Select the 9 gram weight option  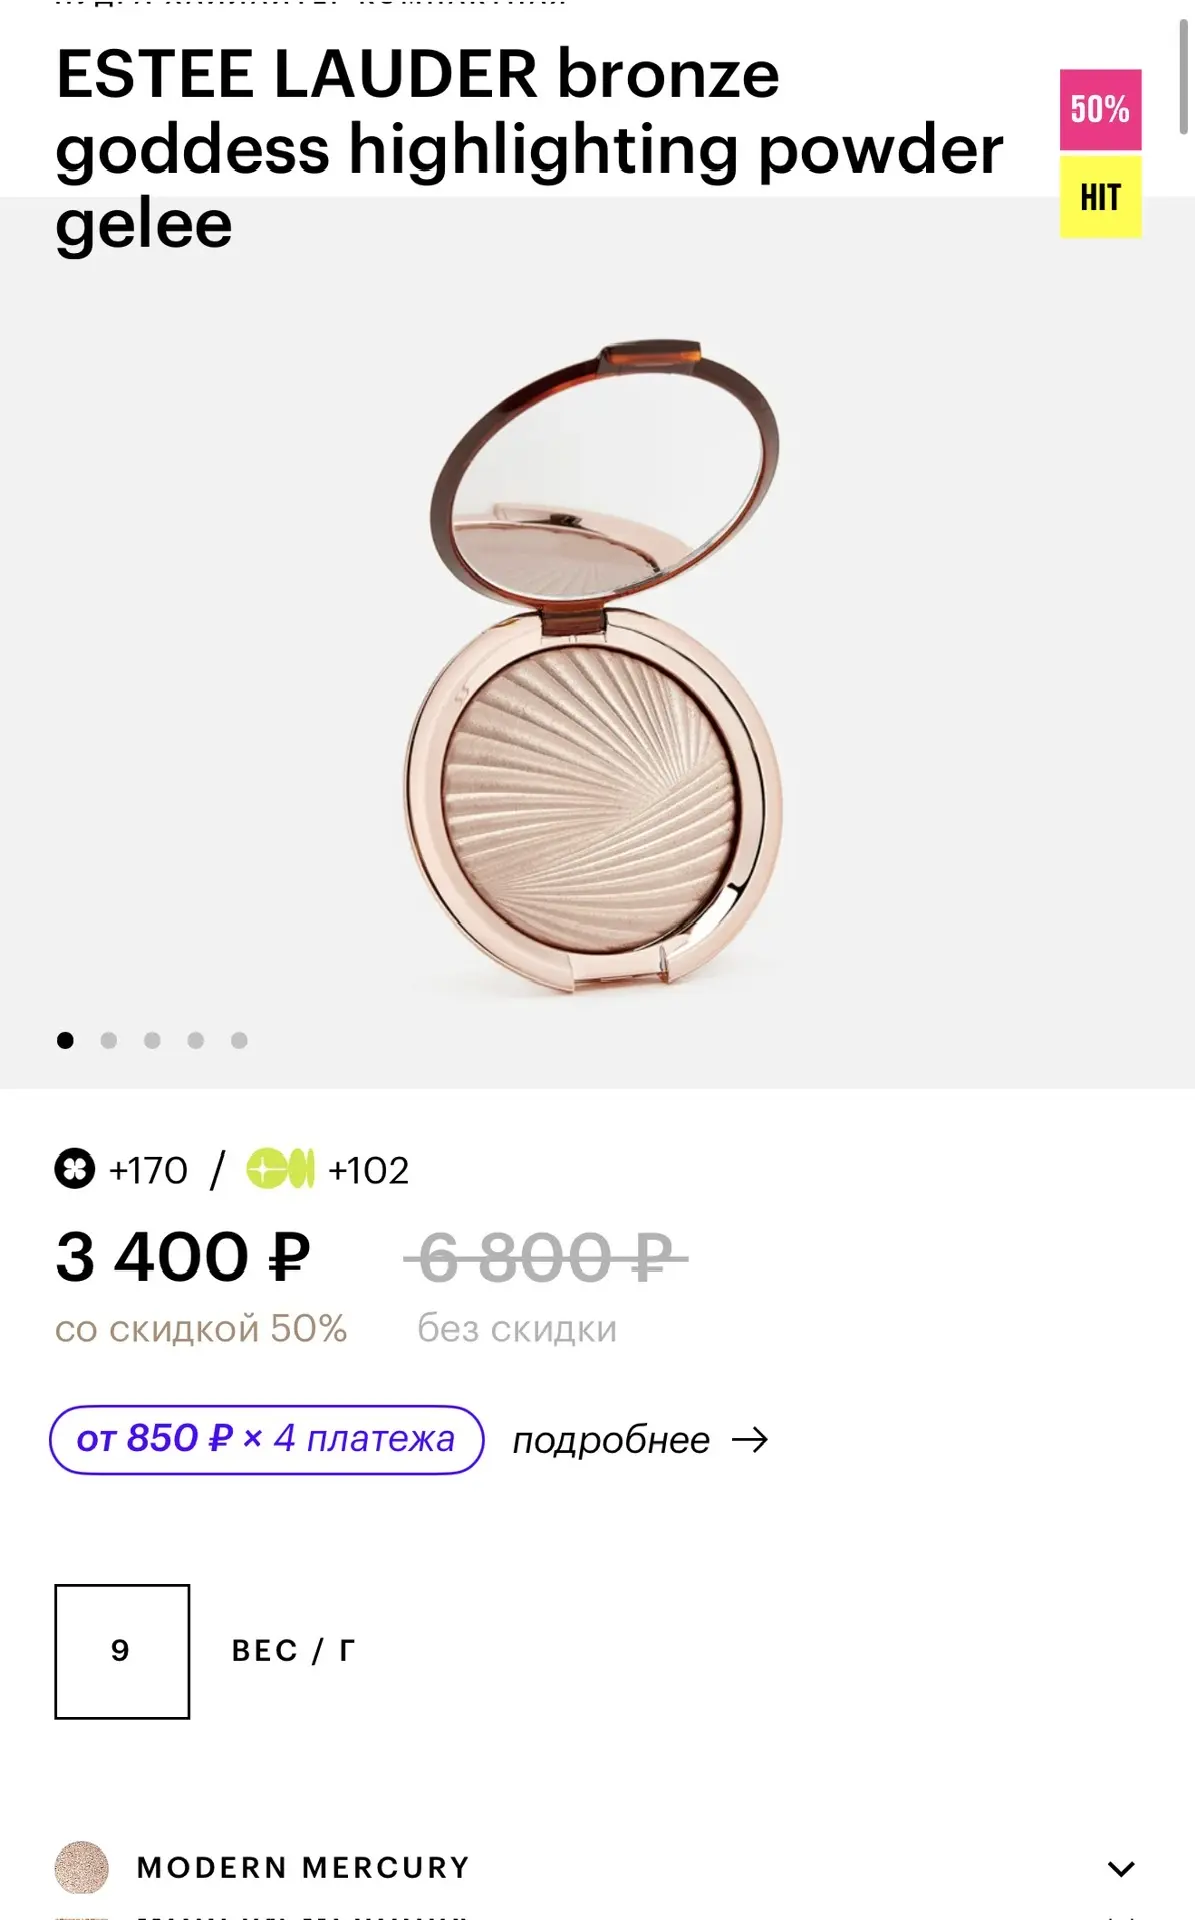coord(122,1651)
